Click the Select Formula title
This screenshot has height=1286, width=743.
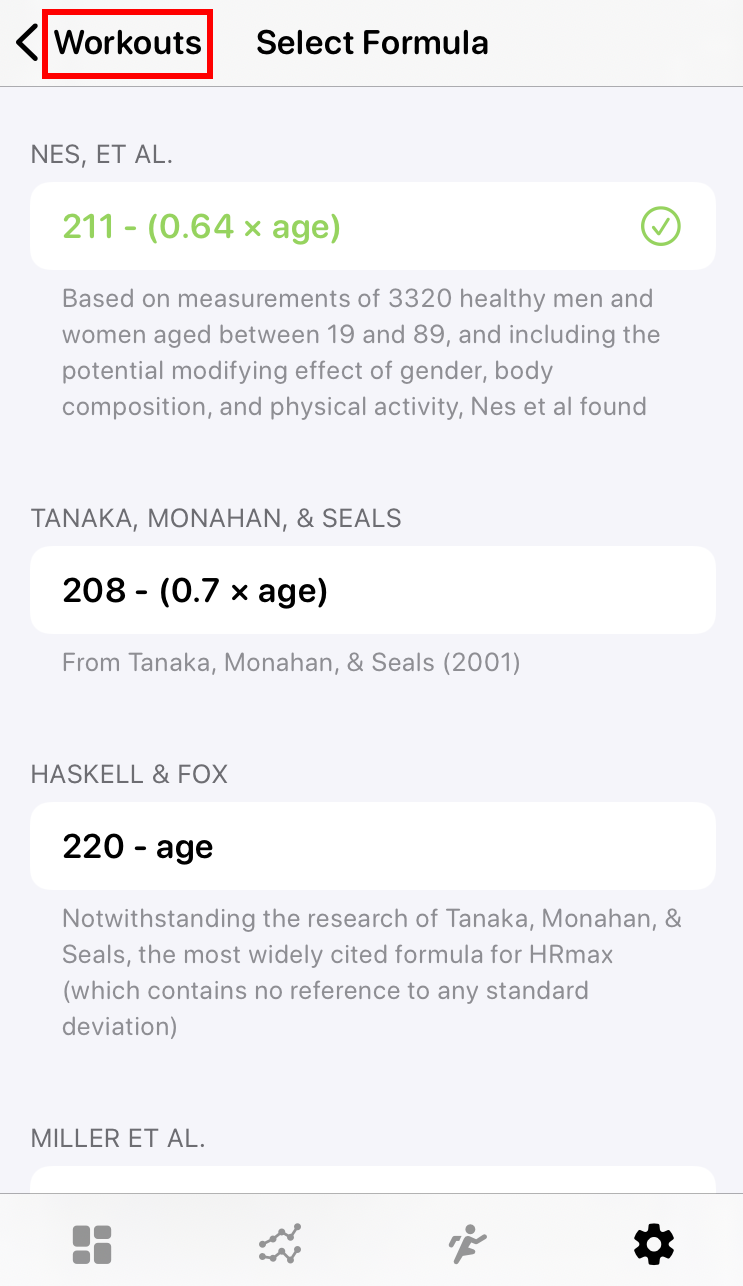372,43
